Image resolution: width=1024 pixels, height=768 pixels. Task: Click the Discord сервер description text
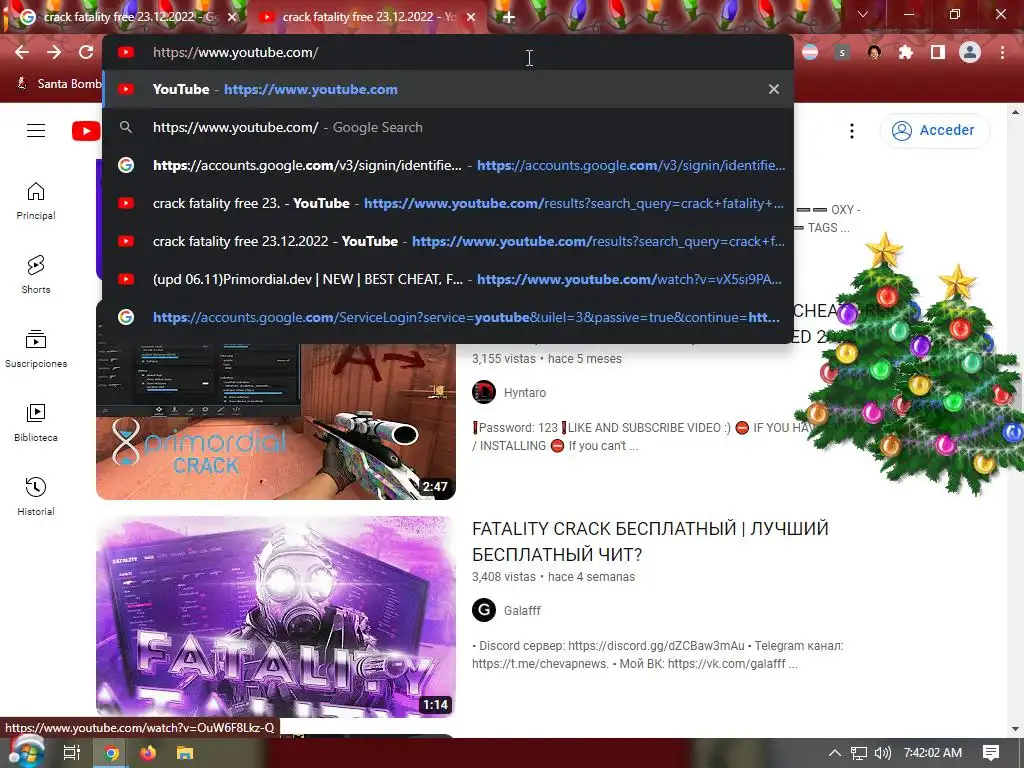tap(658, 655)
